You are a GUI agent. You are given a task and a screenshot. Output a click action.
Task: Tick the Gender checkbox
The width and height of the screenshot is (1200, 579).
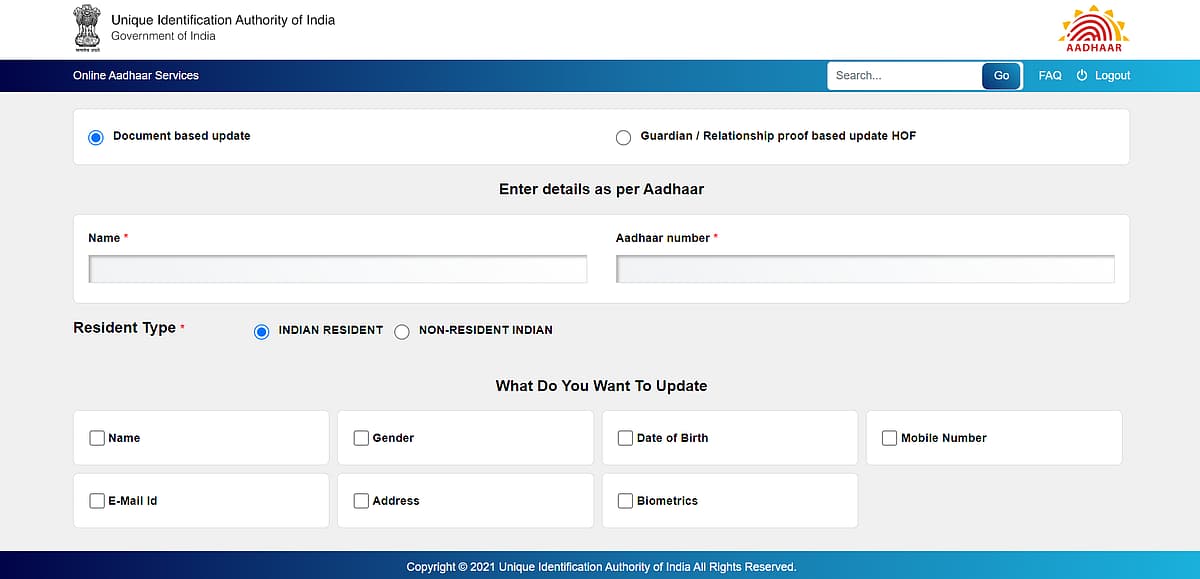[x=361, y=438]
